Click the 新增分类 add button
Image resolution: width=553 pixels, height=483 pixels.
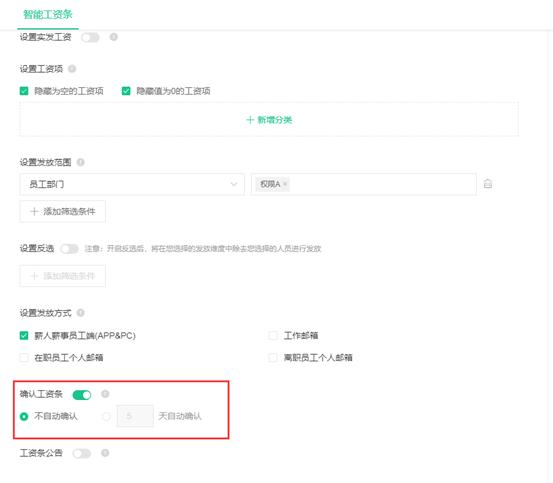click(x=269, y=120)
